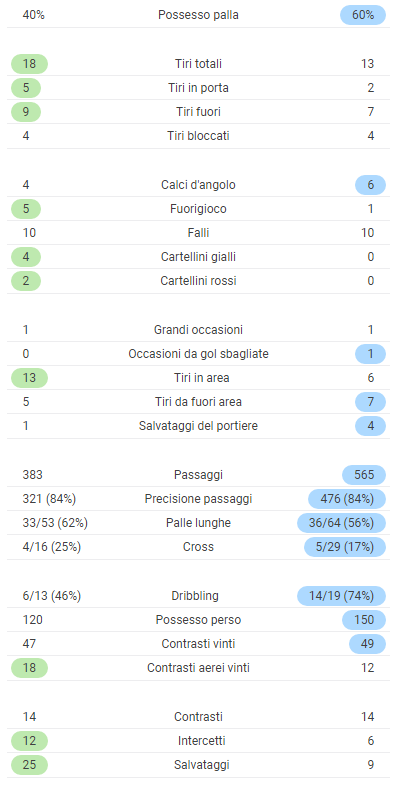Click the 60% Possesso palla badge
This screenshot has width=397, height=803.
[x=363, y=15]
